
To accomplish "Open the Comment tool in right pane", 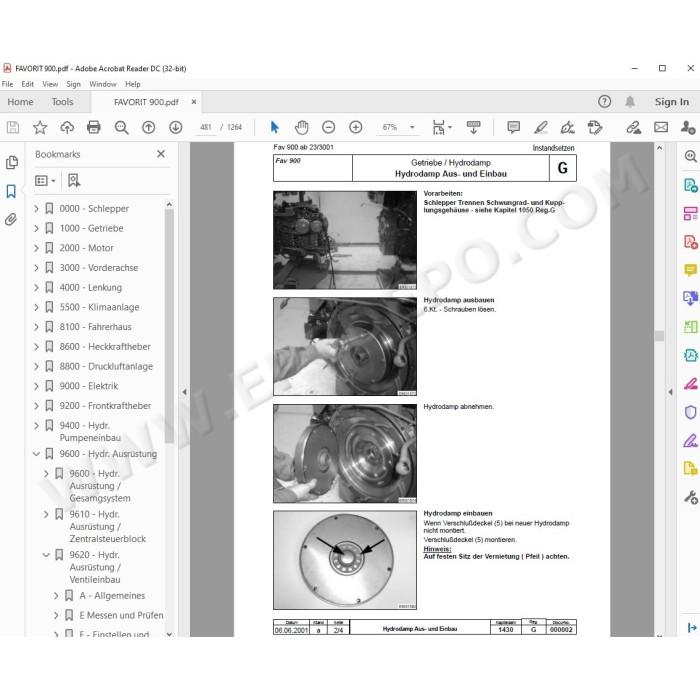I will click(691, 270).
